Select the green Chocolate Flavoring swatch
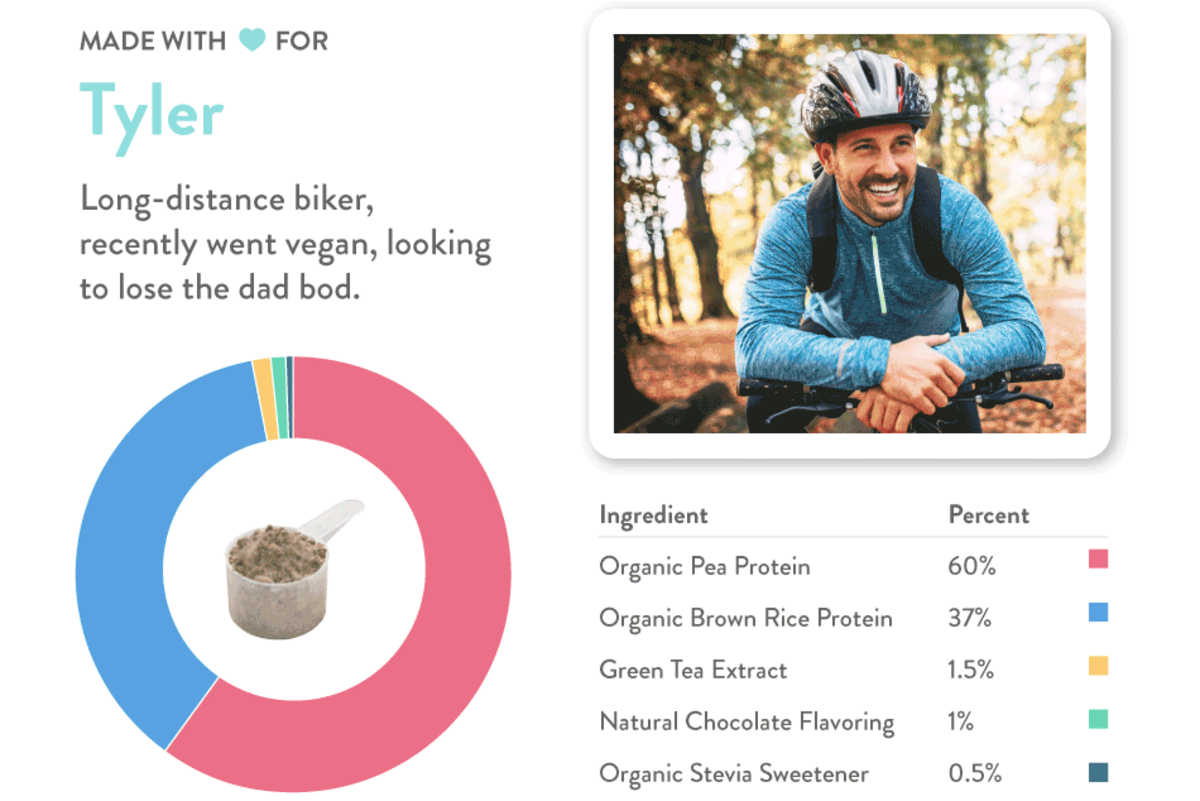1200x801 pixels. [1098, 719]
